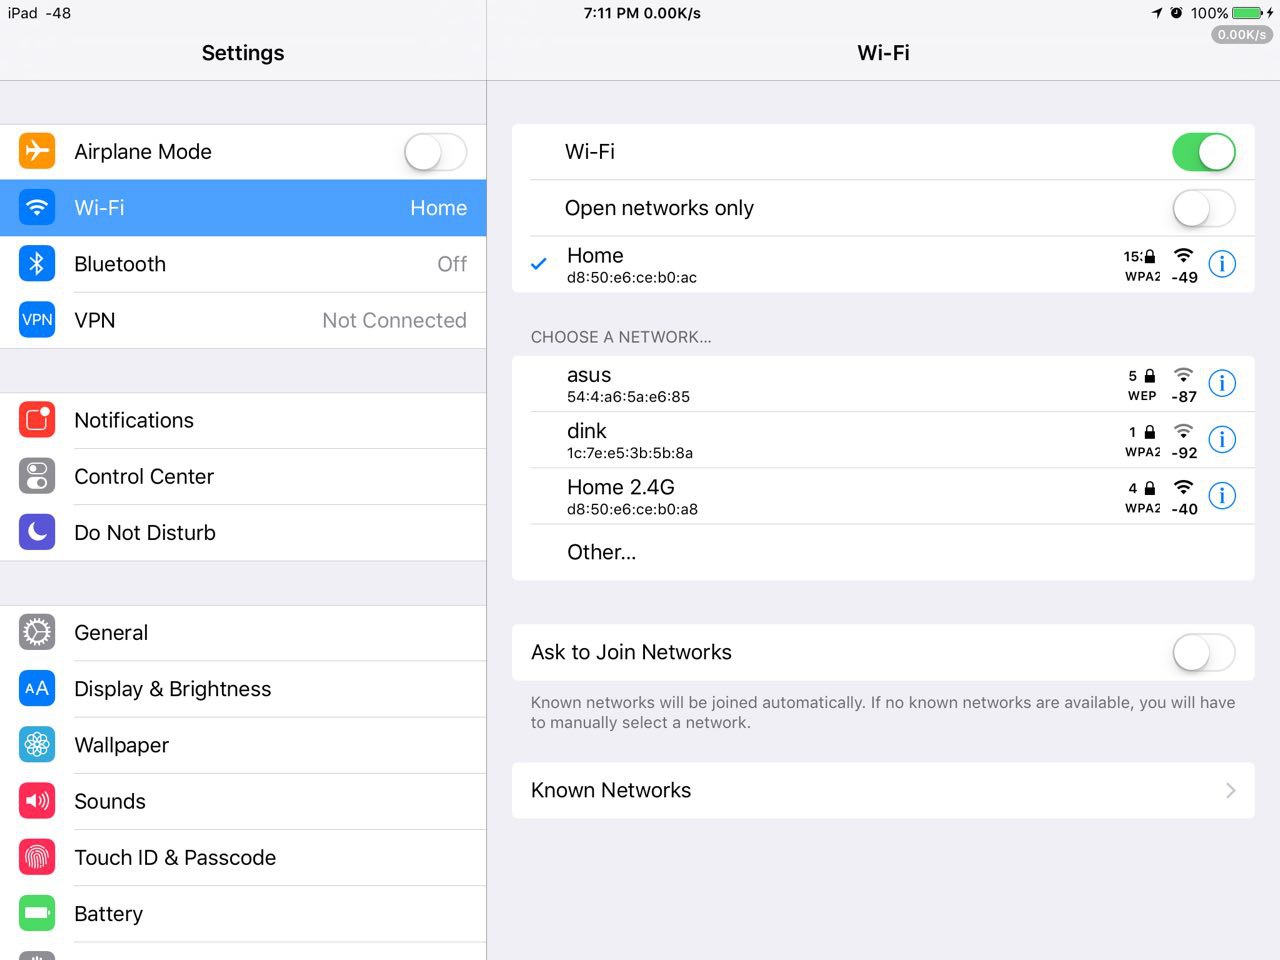The image size is (1280, 960).
Task: Toggle Ask to Join Networks on
Action: pyautogui.click(x=1203, y=652)
